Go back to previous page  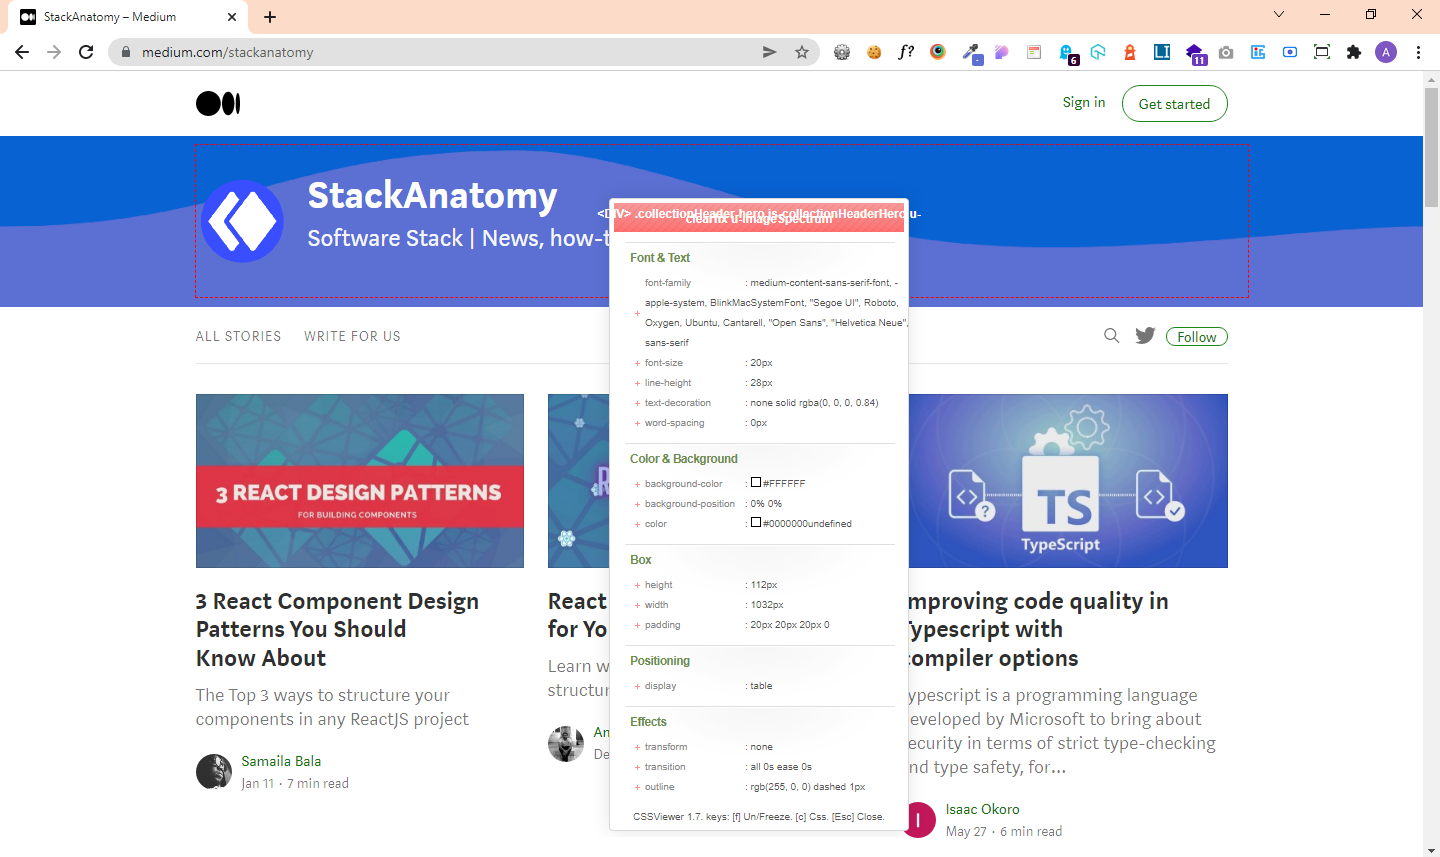pos(22,52)
